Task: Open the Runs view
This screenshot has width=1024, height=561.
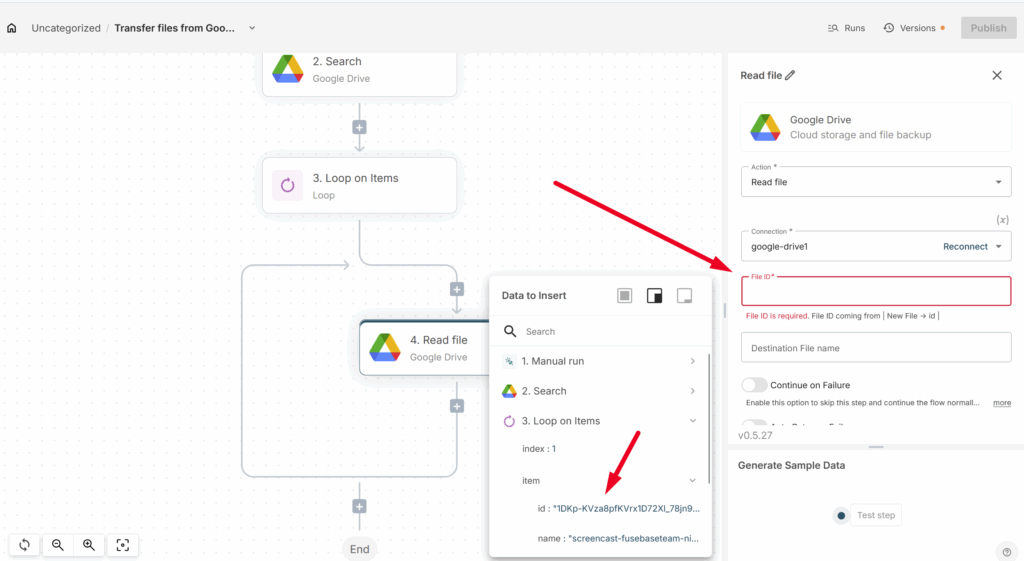Action: [846, 28]
